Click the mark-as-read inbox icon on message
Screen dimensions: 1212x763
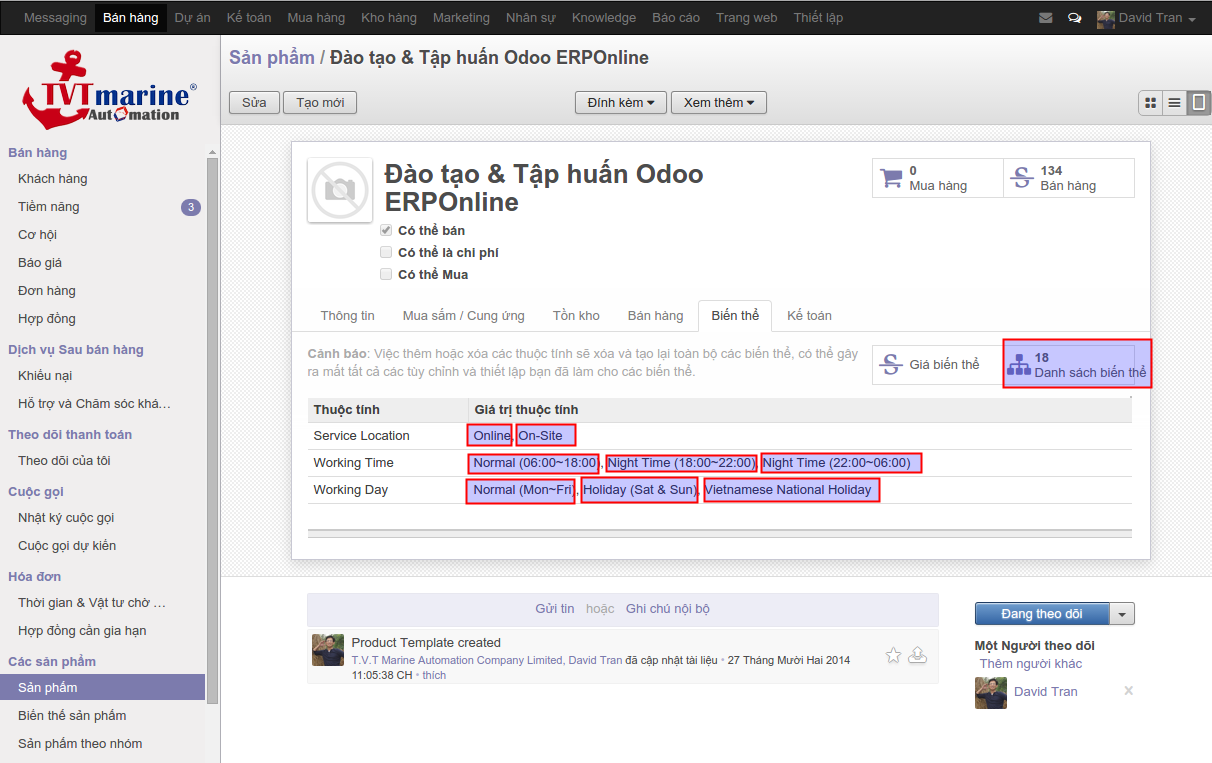coord(917,656)
